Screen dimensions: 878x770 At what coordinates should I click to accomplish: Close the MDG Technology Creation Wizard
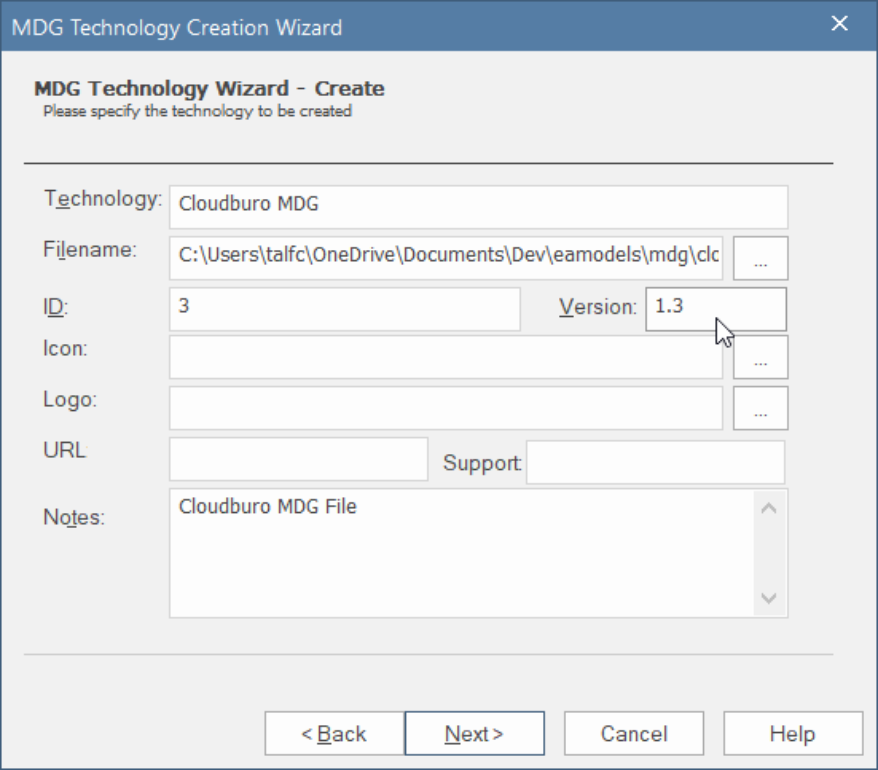[839, 25]
